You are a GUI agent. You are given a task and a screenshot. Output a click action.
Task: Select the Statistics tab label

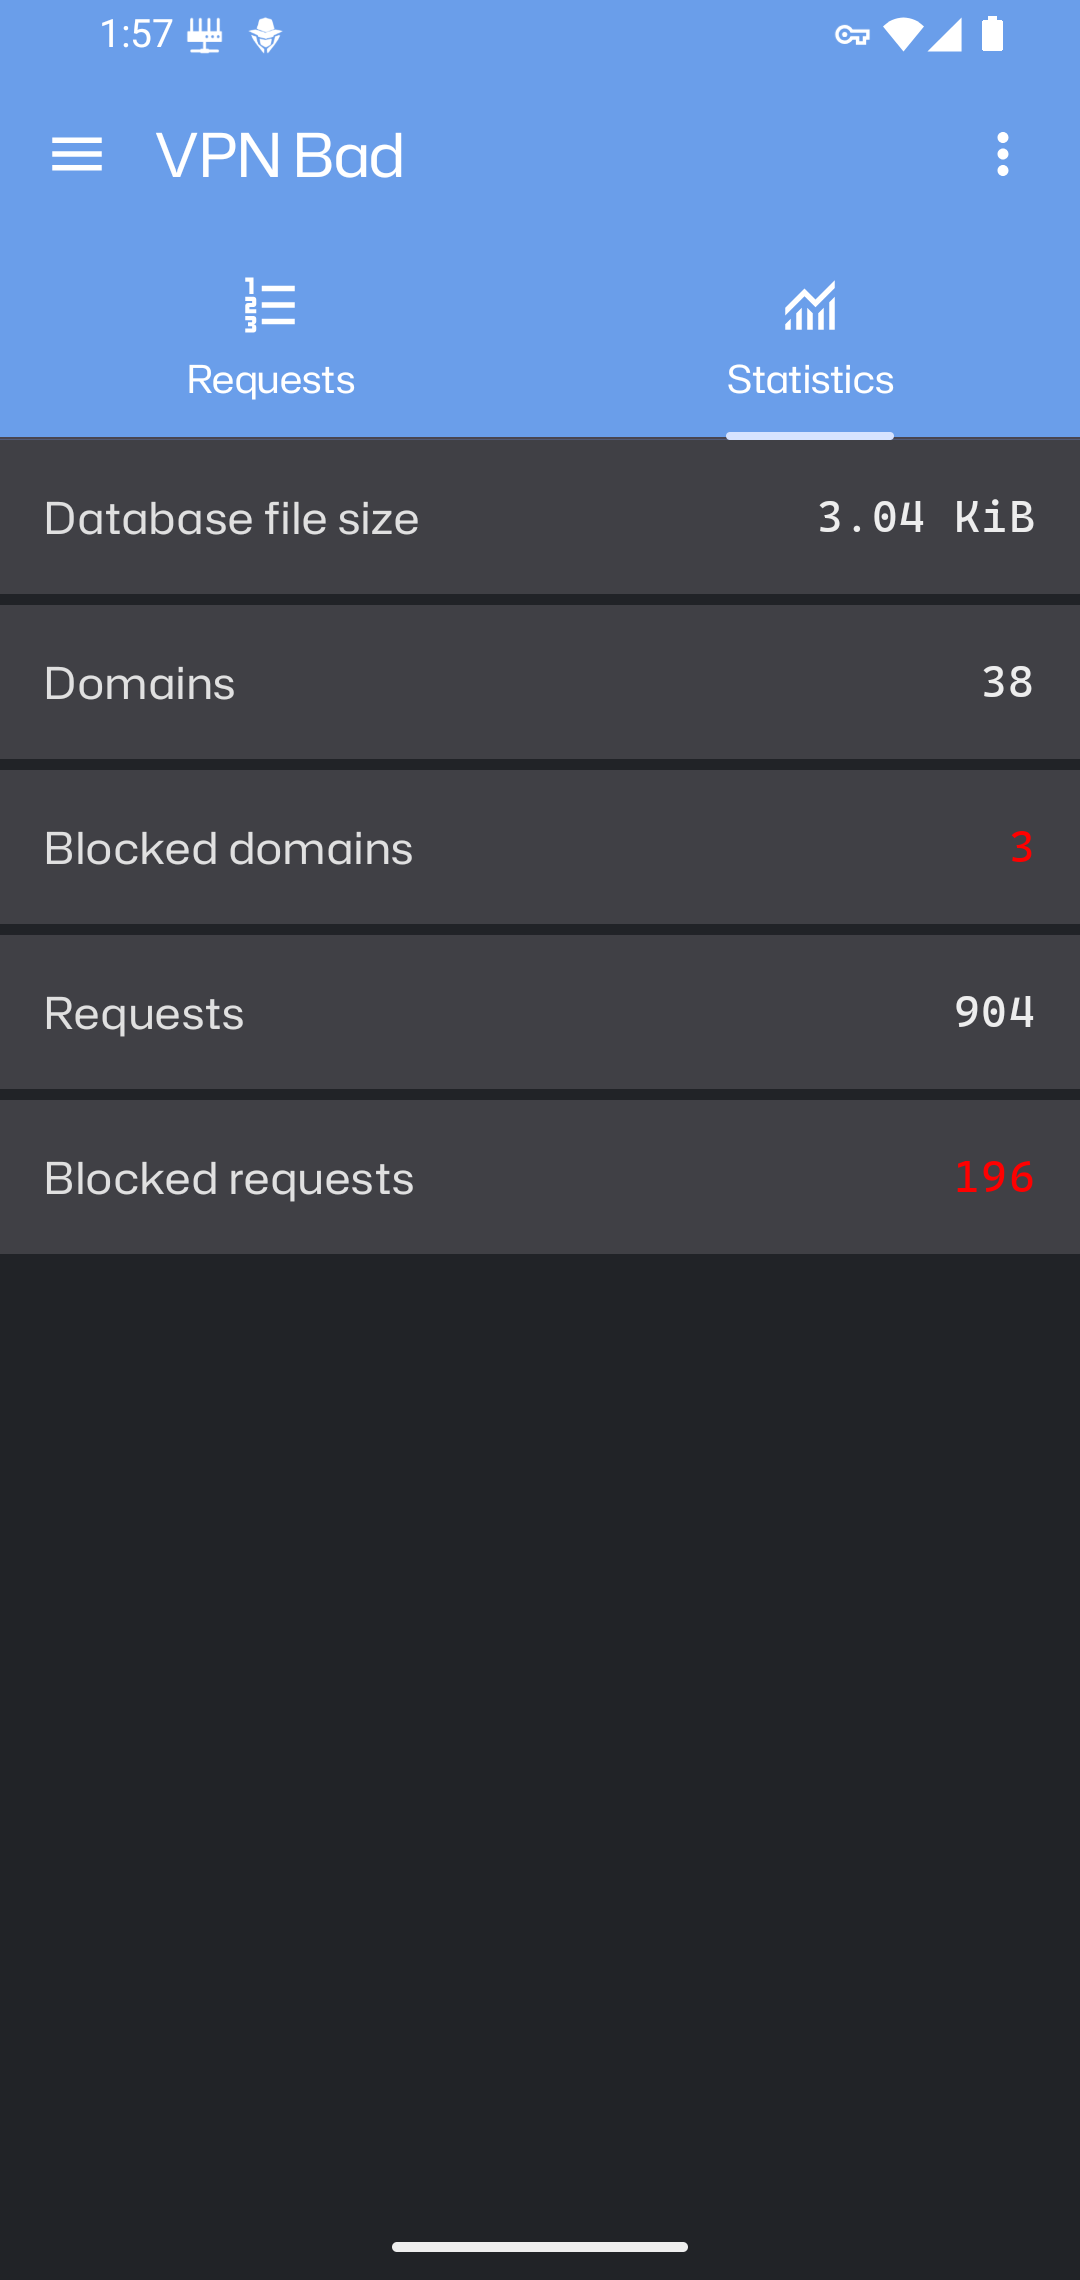[810, 380]
